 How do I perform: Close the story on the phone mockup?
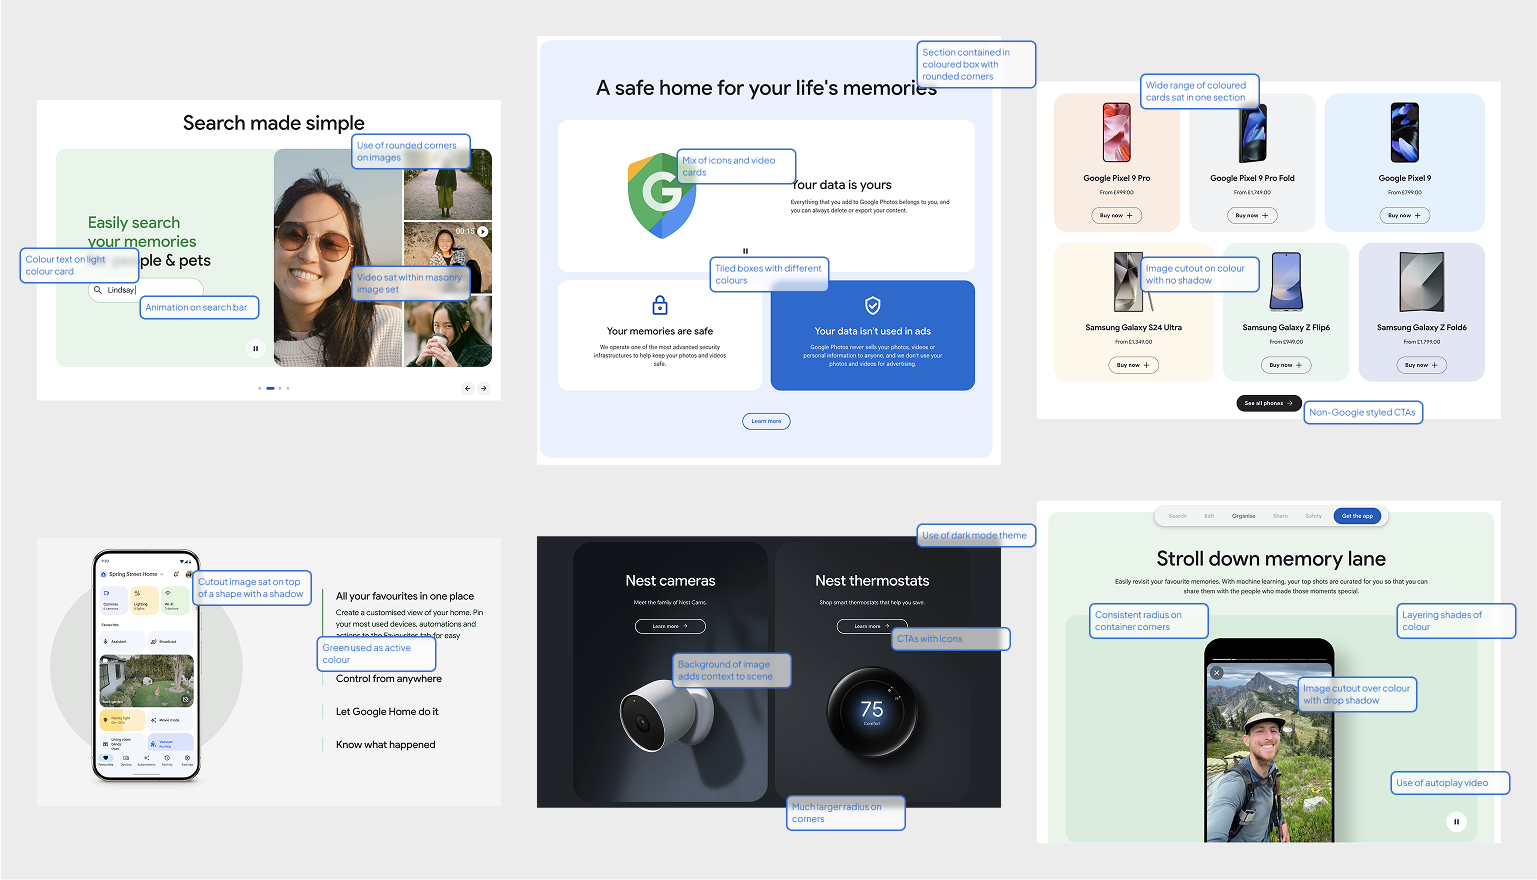pos(1217,673)
